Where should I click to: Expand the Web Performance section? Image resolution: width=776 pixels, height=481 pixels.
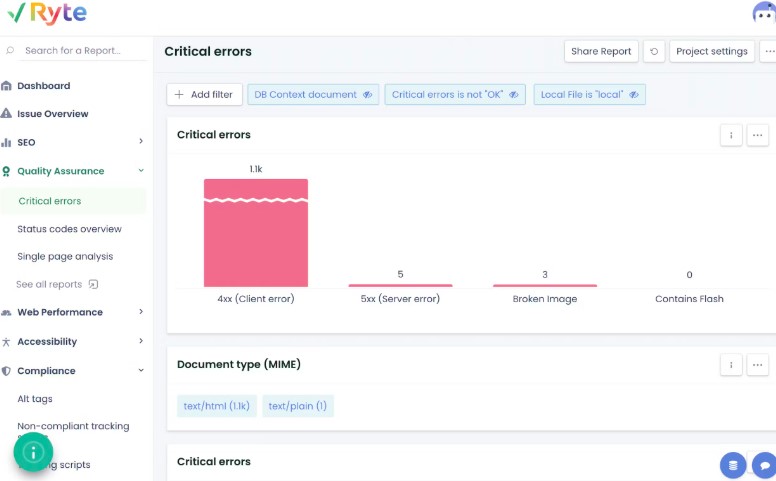click(x=141, y=312)
